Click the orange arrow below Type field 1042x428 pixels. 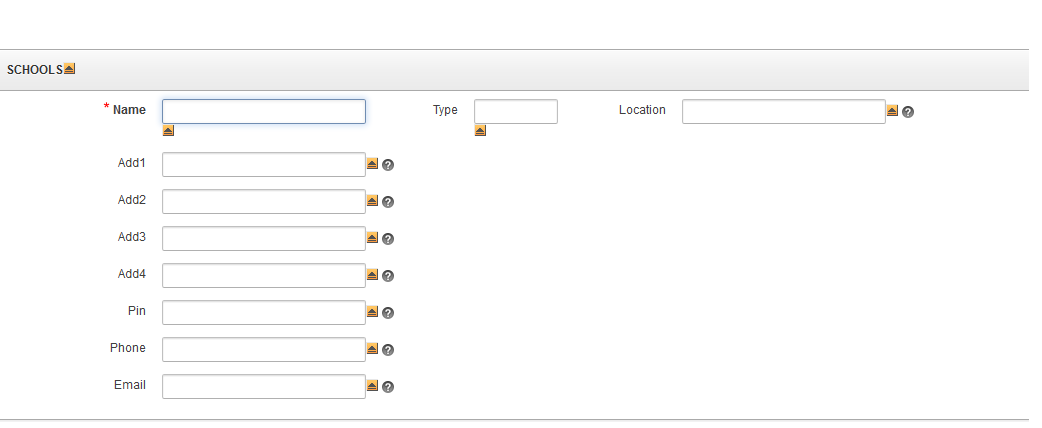pos(480,131)
